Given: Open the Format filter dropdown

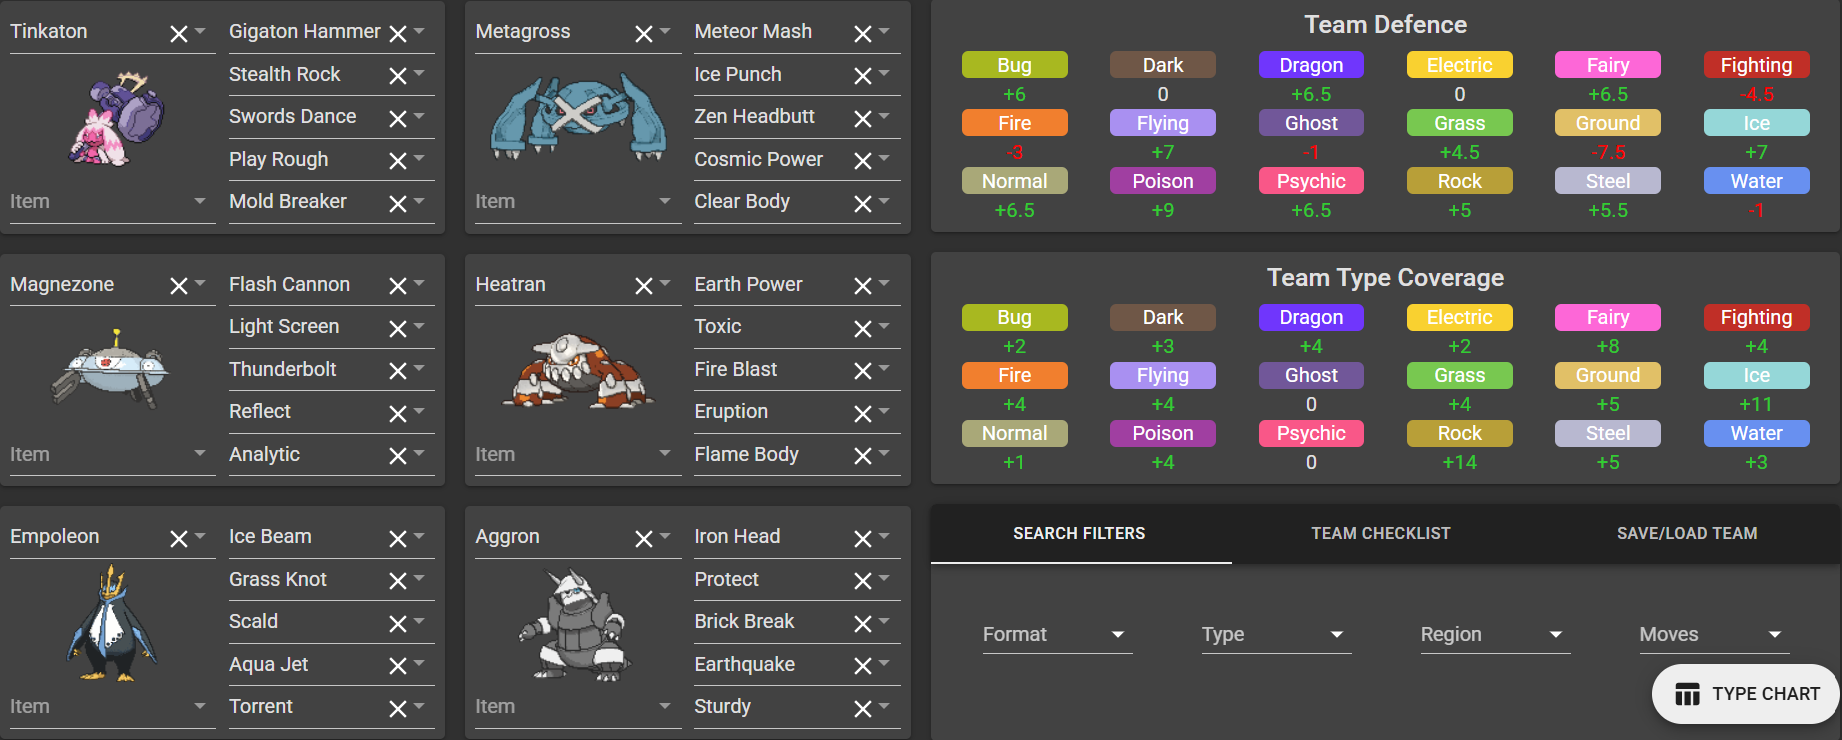Looking at the screenshot, I should [x=1057, y=634].
